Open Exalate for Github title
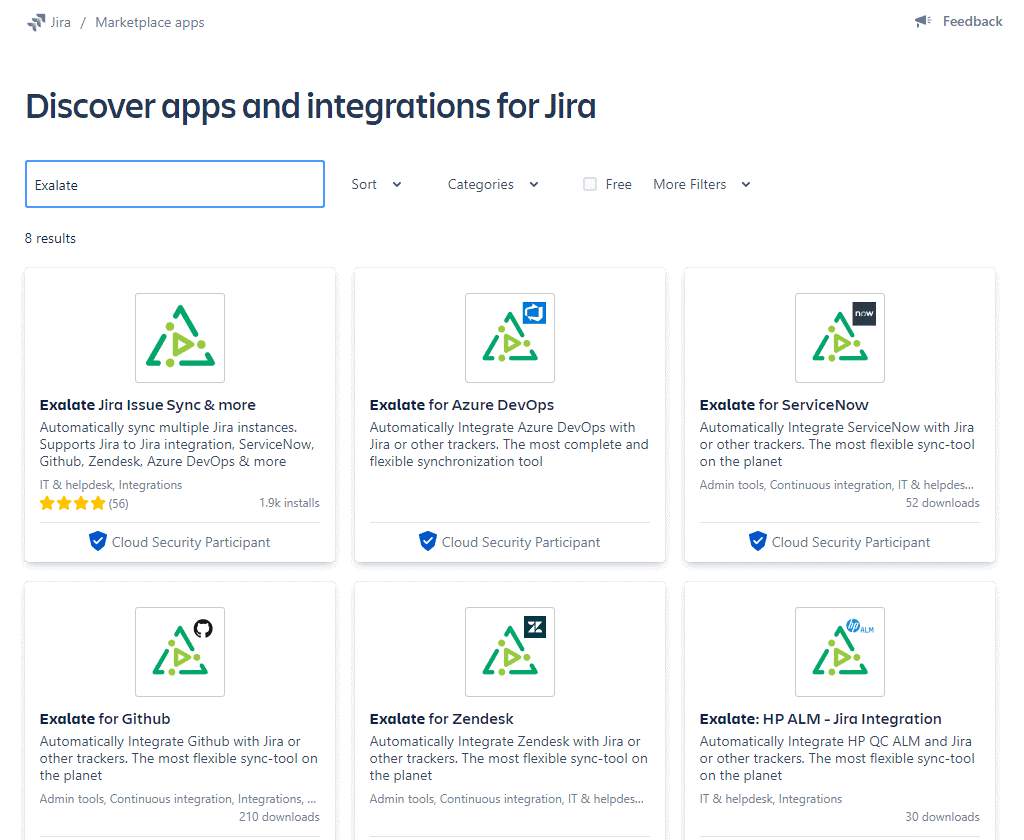This screenshot has height=840, width=1024. 105,719
